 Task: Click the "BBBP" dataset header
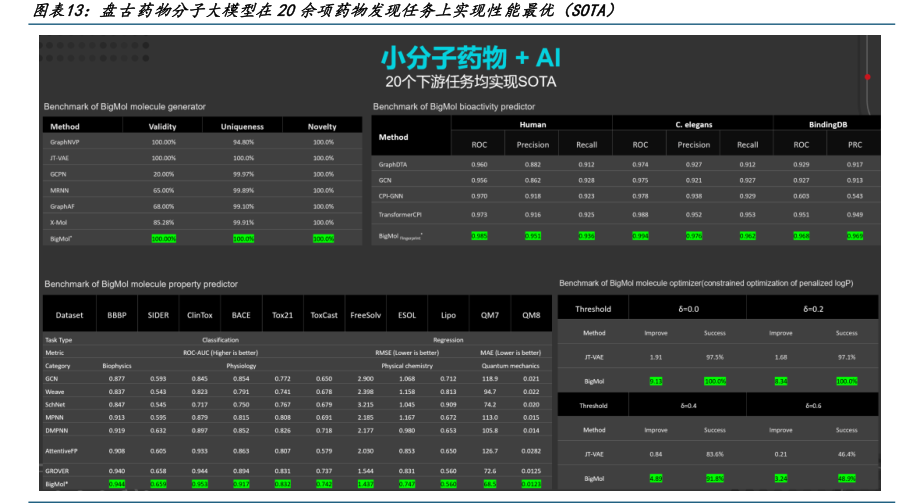117,315
